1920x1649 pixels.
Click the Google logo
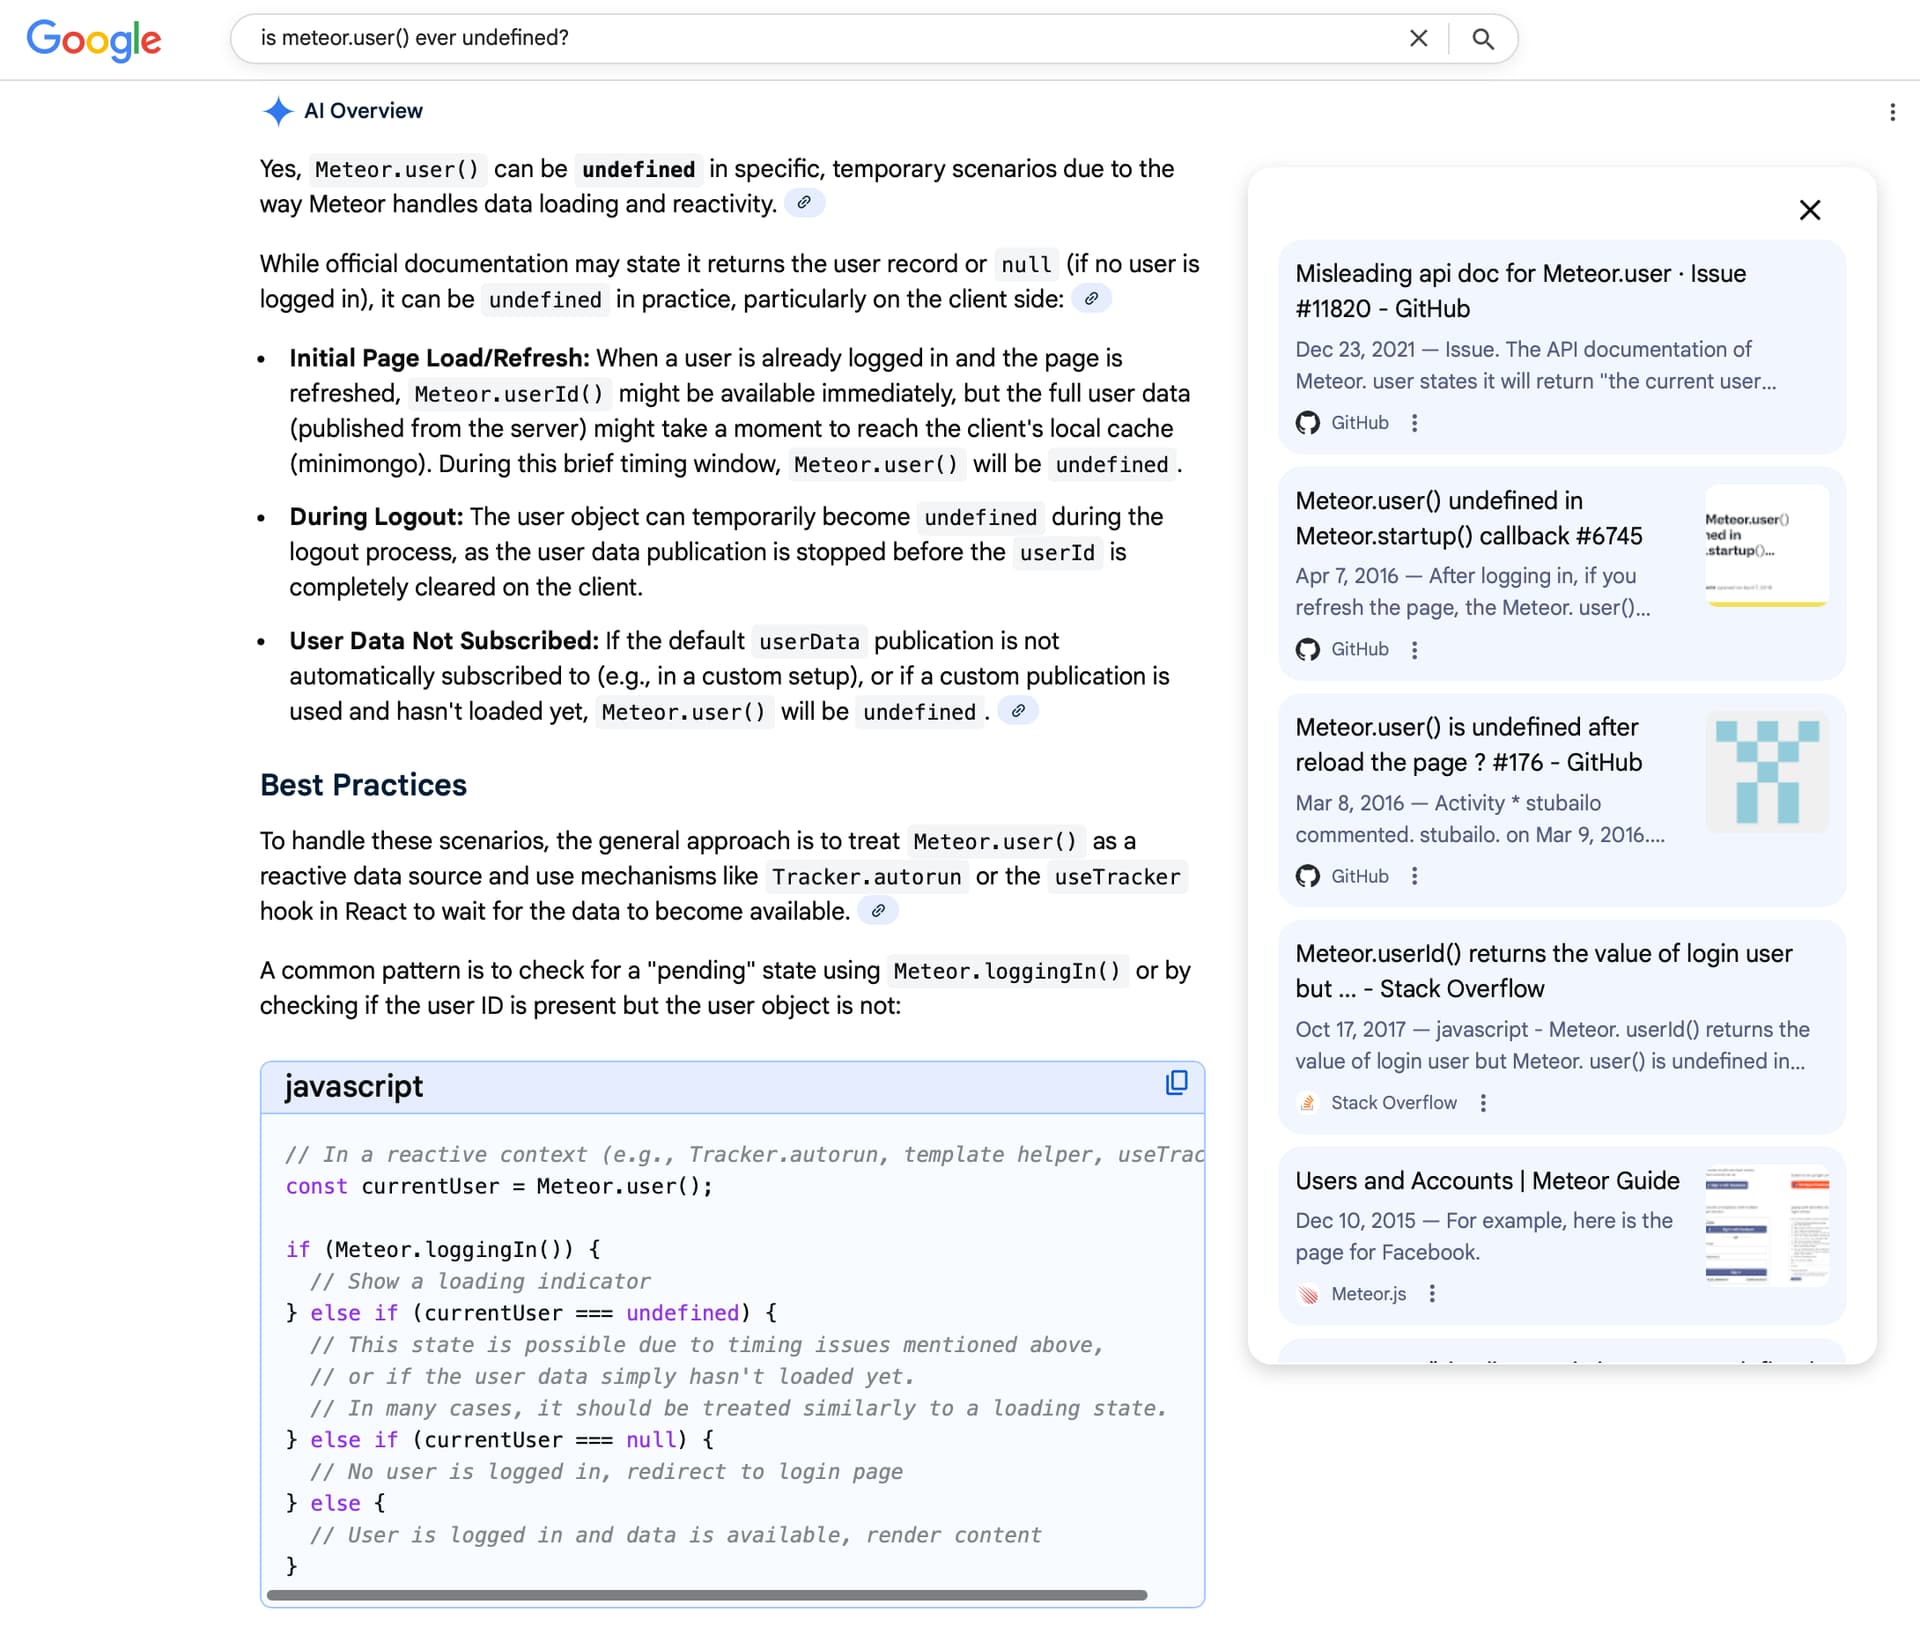tap(93, 40)
